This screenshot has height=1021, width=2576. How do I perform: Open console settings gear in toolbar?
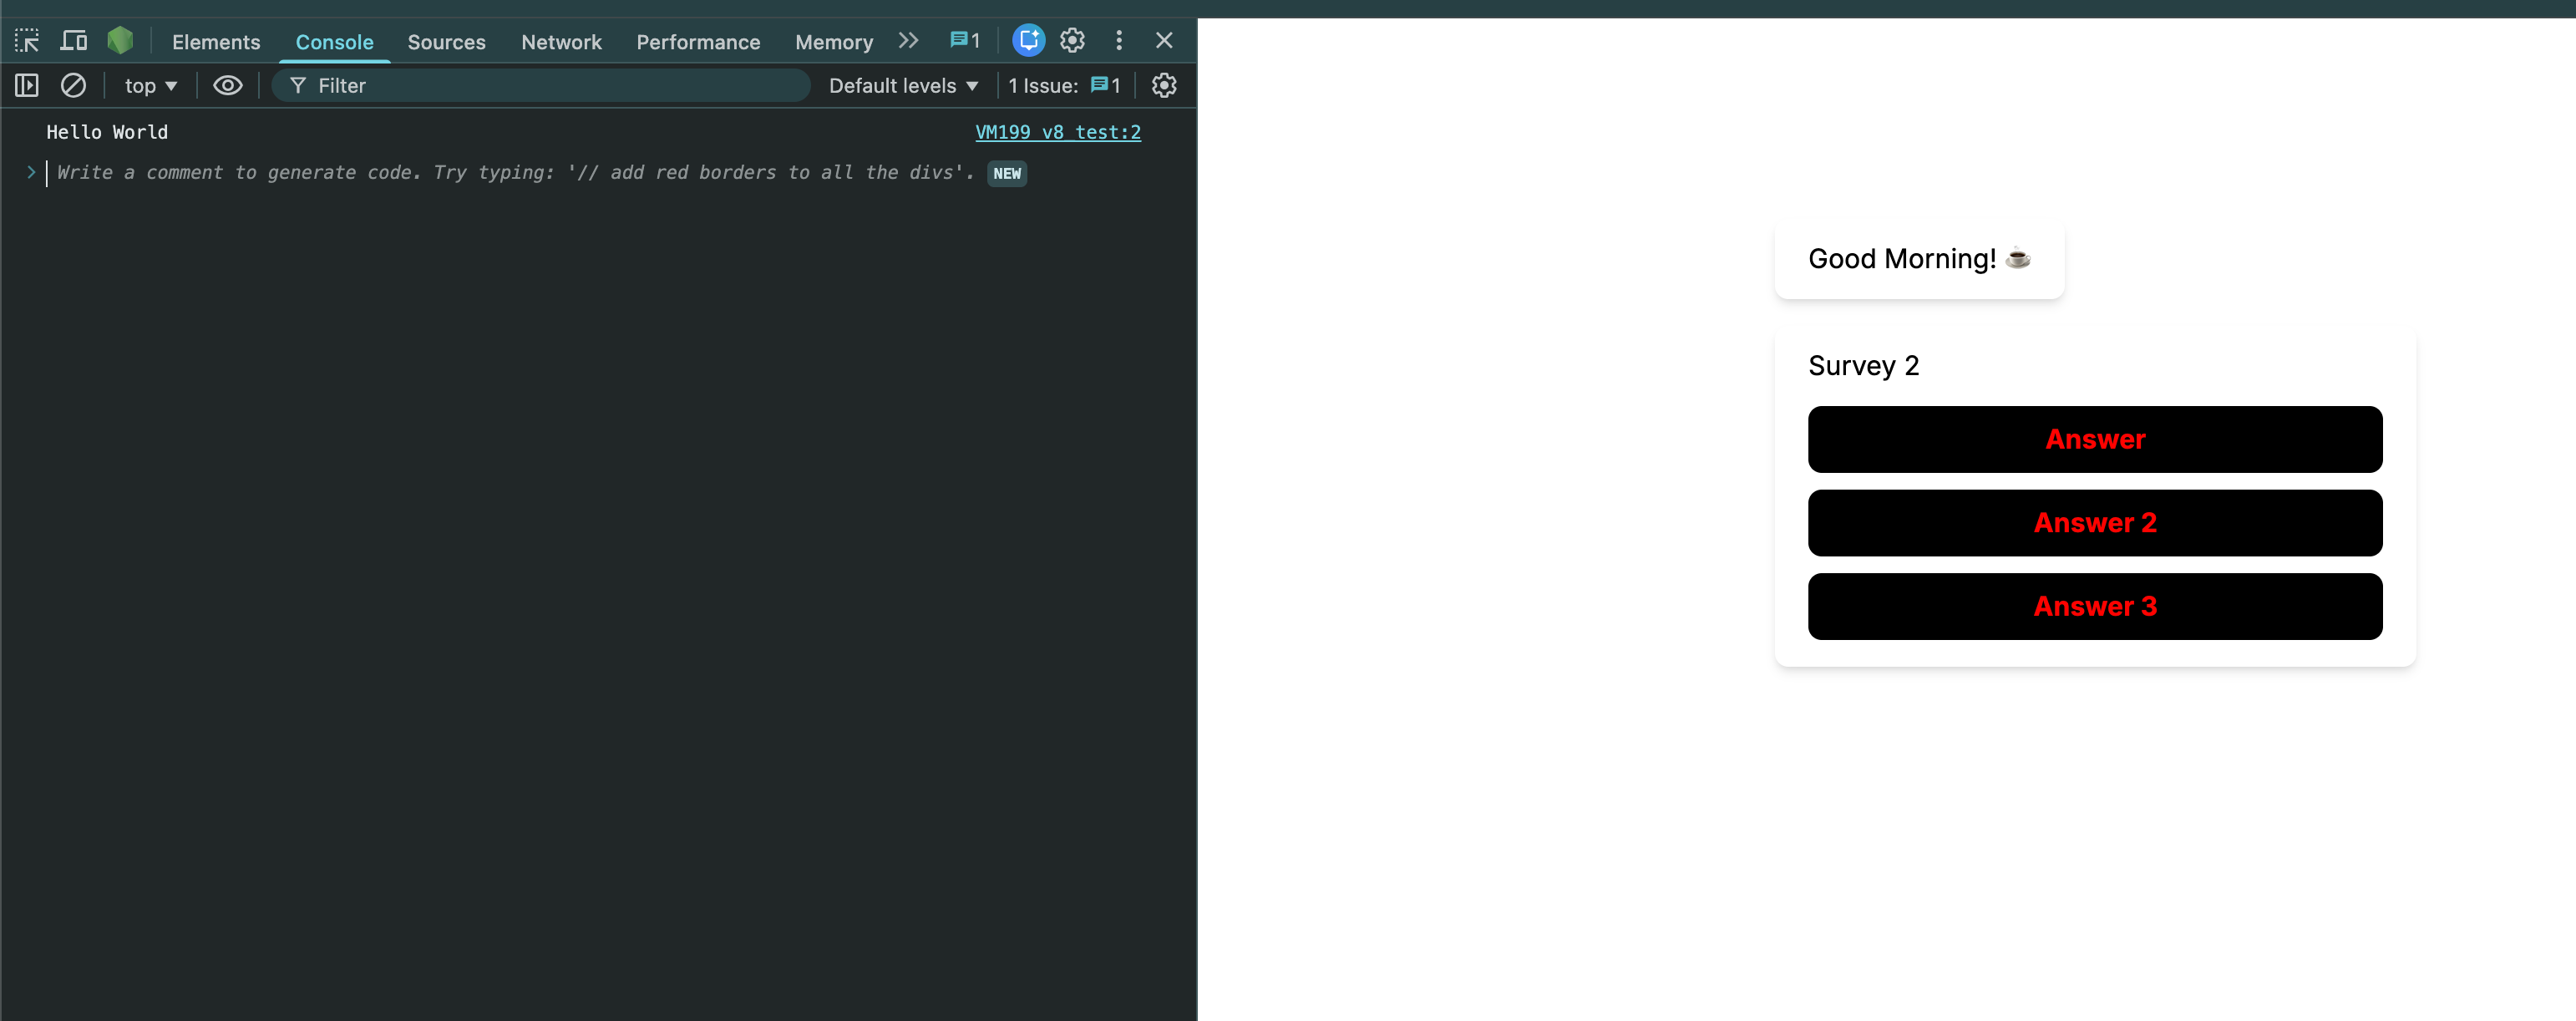tap(1163, 86)
